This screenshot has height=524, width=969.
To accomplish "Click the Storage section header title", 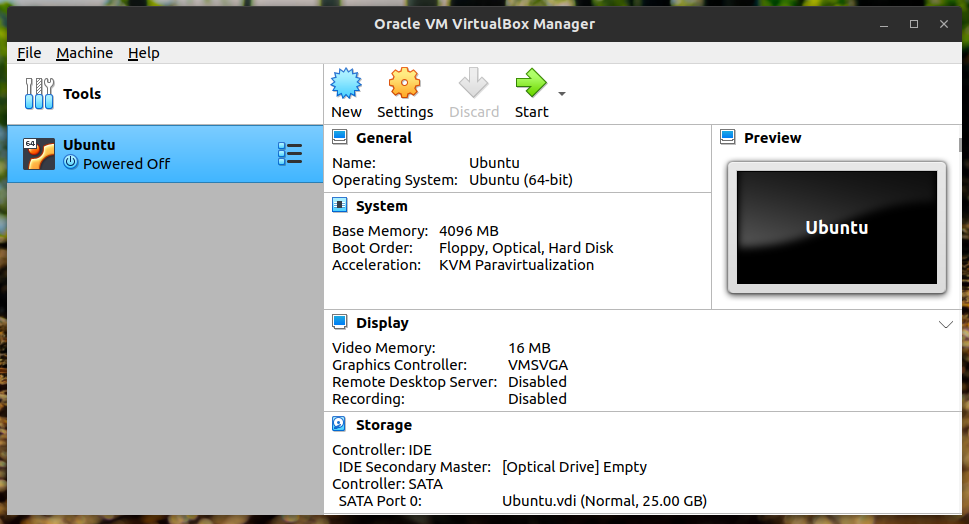I will coord(384,425).
